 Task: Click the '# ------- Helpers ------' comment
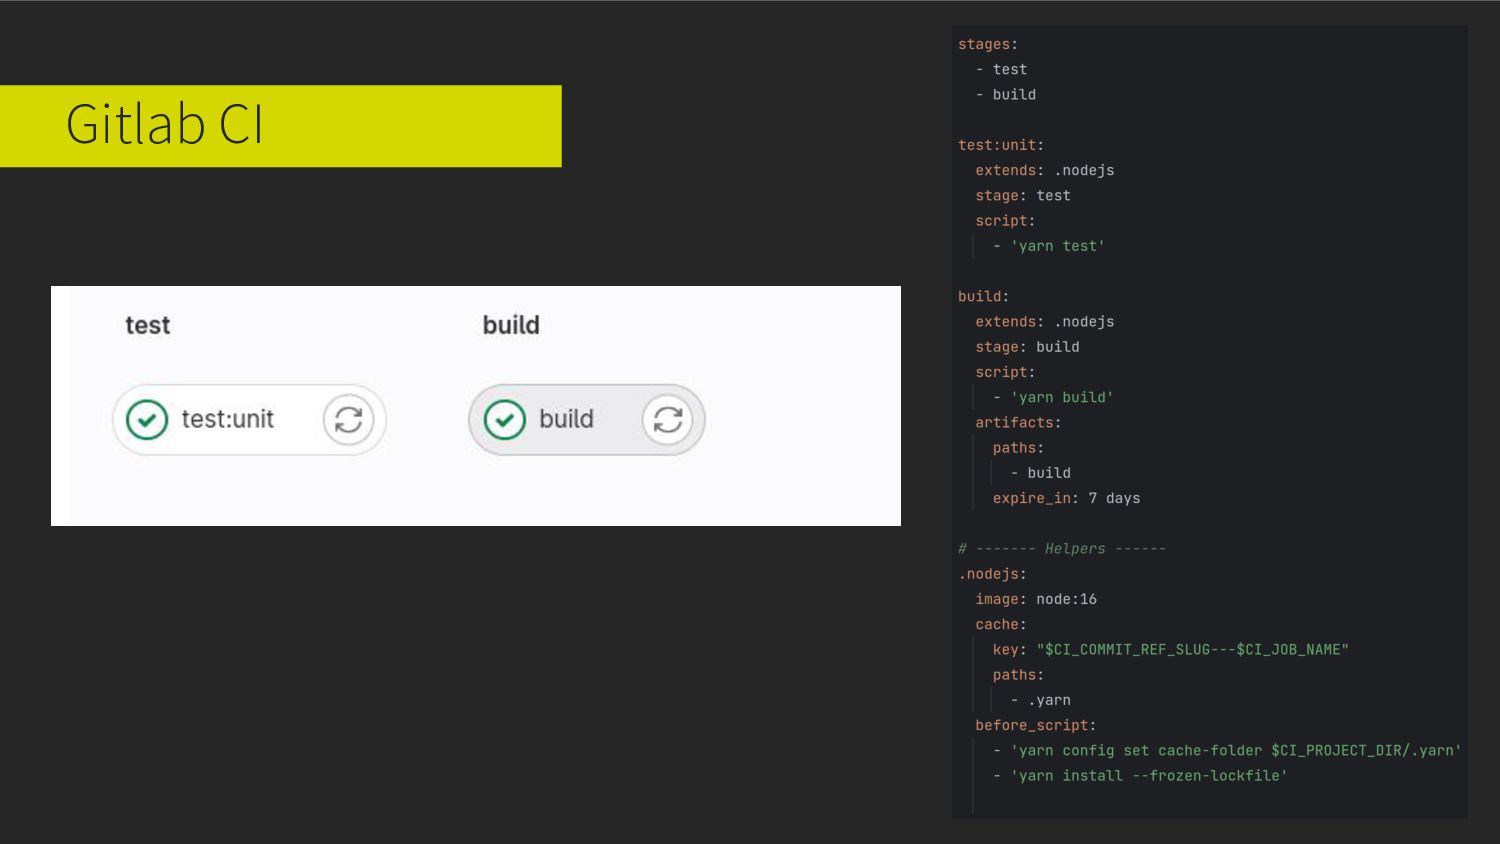tap(1062, 548)
